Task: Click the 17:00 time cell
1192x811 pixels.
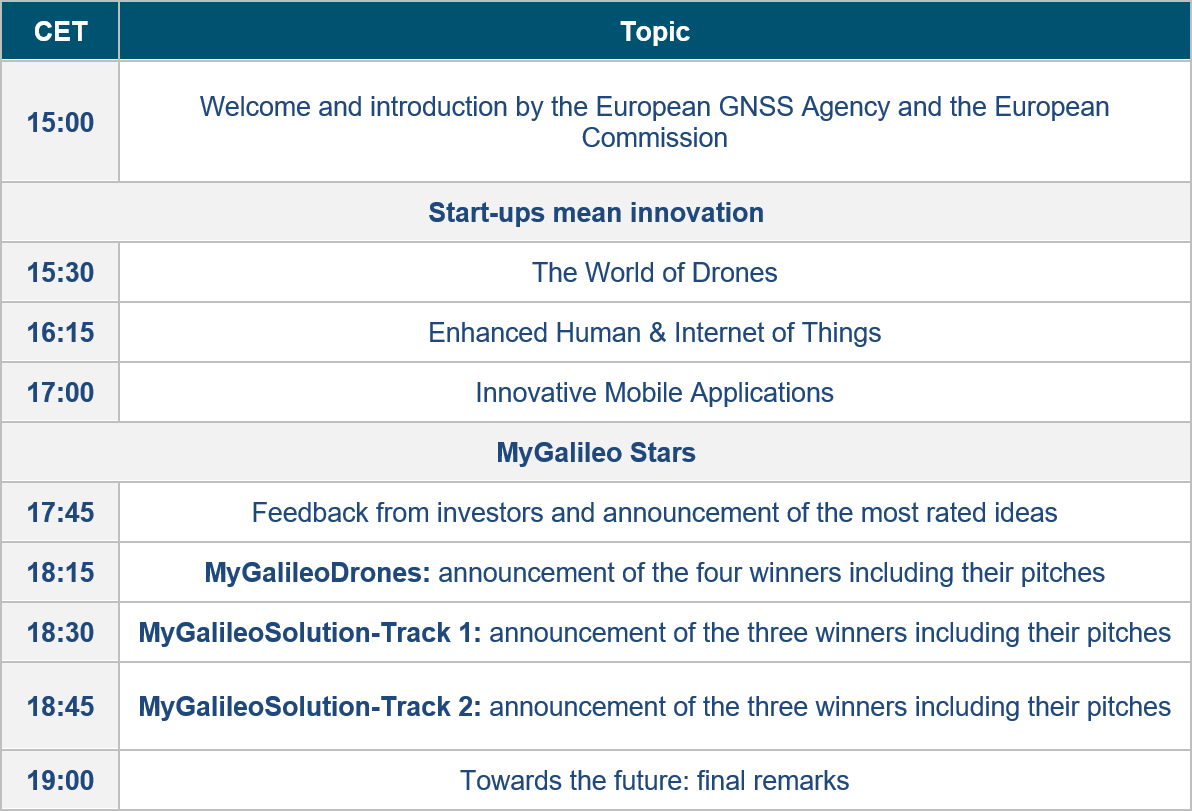Action: pyautogui.click(x=60, y=392)
